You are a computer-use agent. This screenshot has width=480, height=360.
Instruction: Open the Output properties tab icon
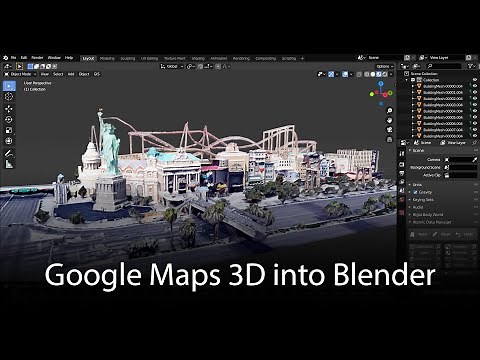[402, 173]
